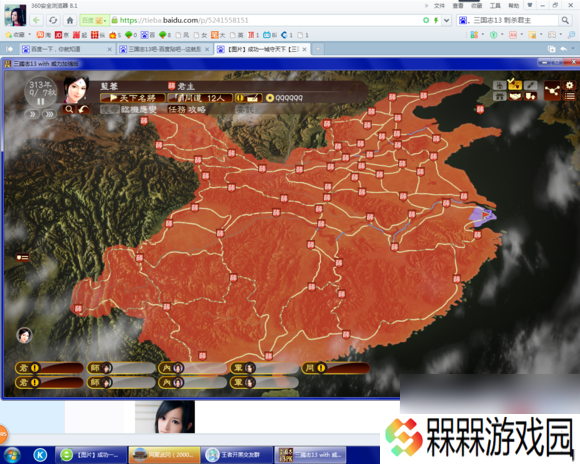Click the 同 status bar with exclamation
The image size is (580, 464).
click(x=335, y=368)
